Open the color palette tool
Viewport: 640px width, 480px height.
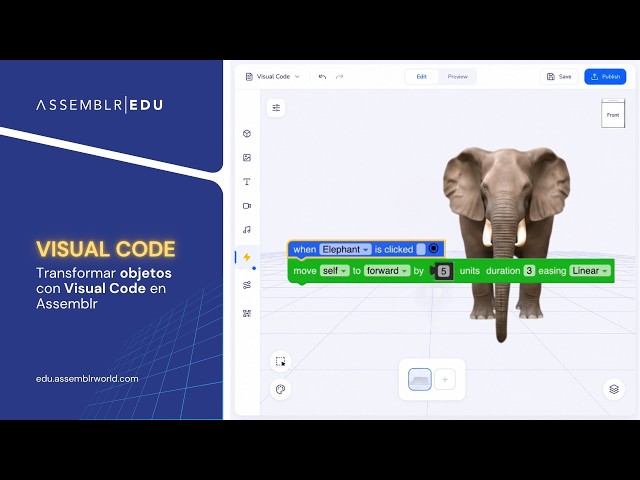pyautogui.click(x=280, y=389)
